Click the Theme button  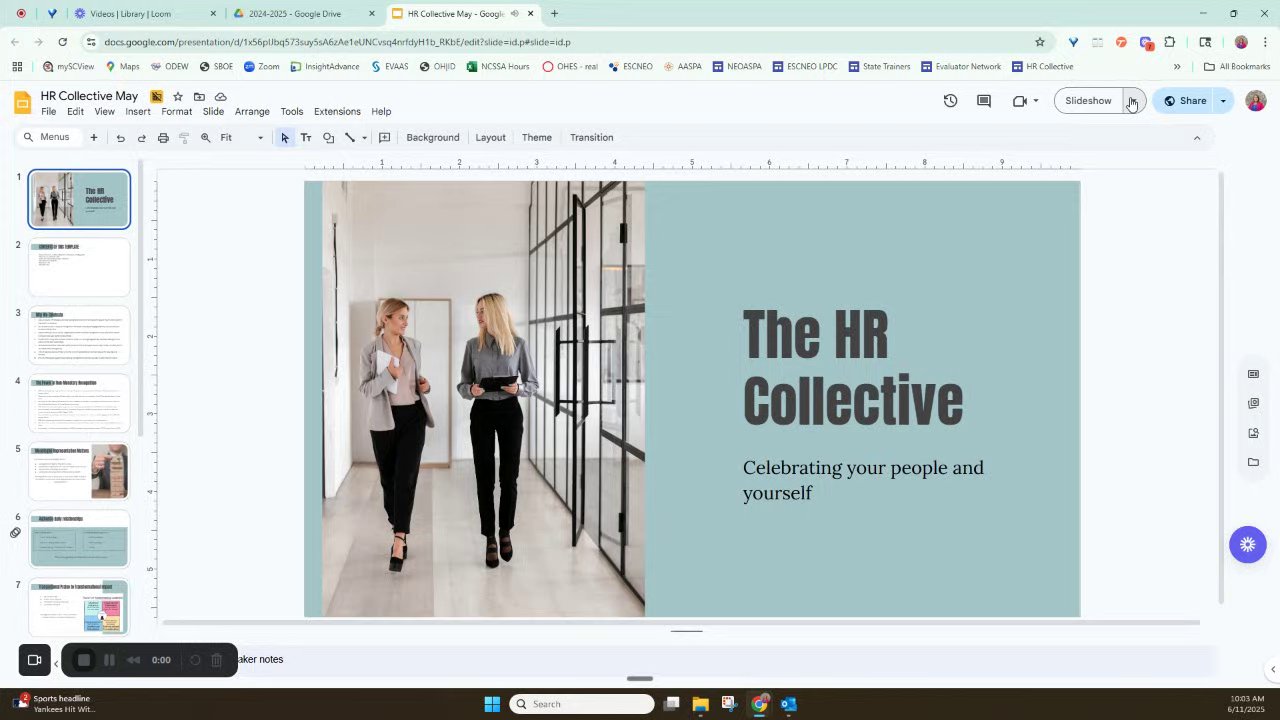537,138
